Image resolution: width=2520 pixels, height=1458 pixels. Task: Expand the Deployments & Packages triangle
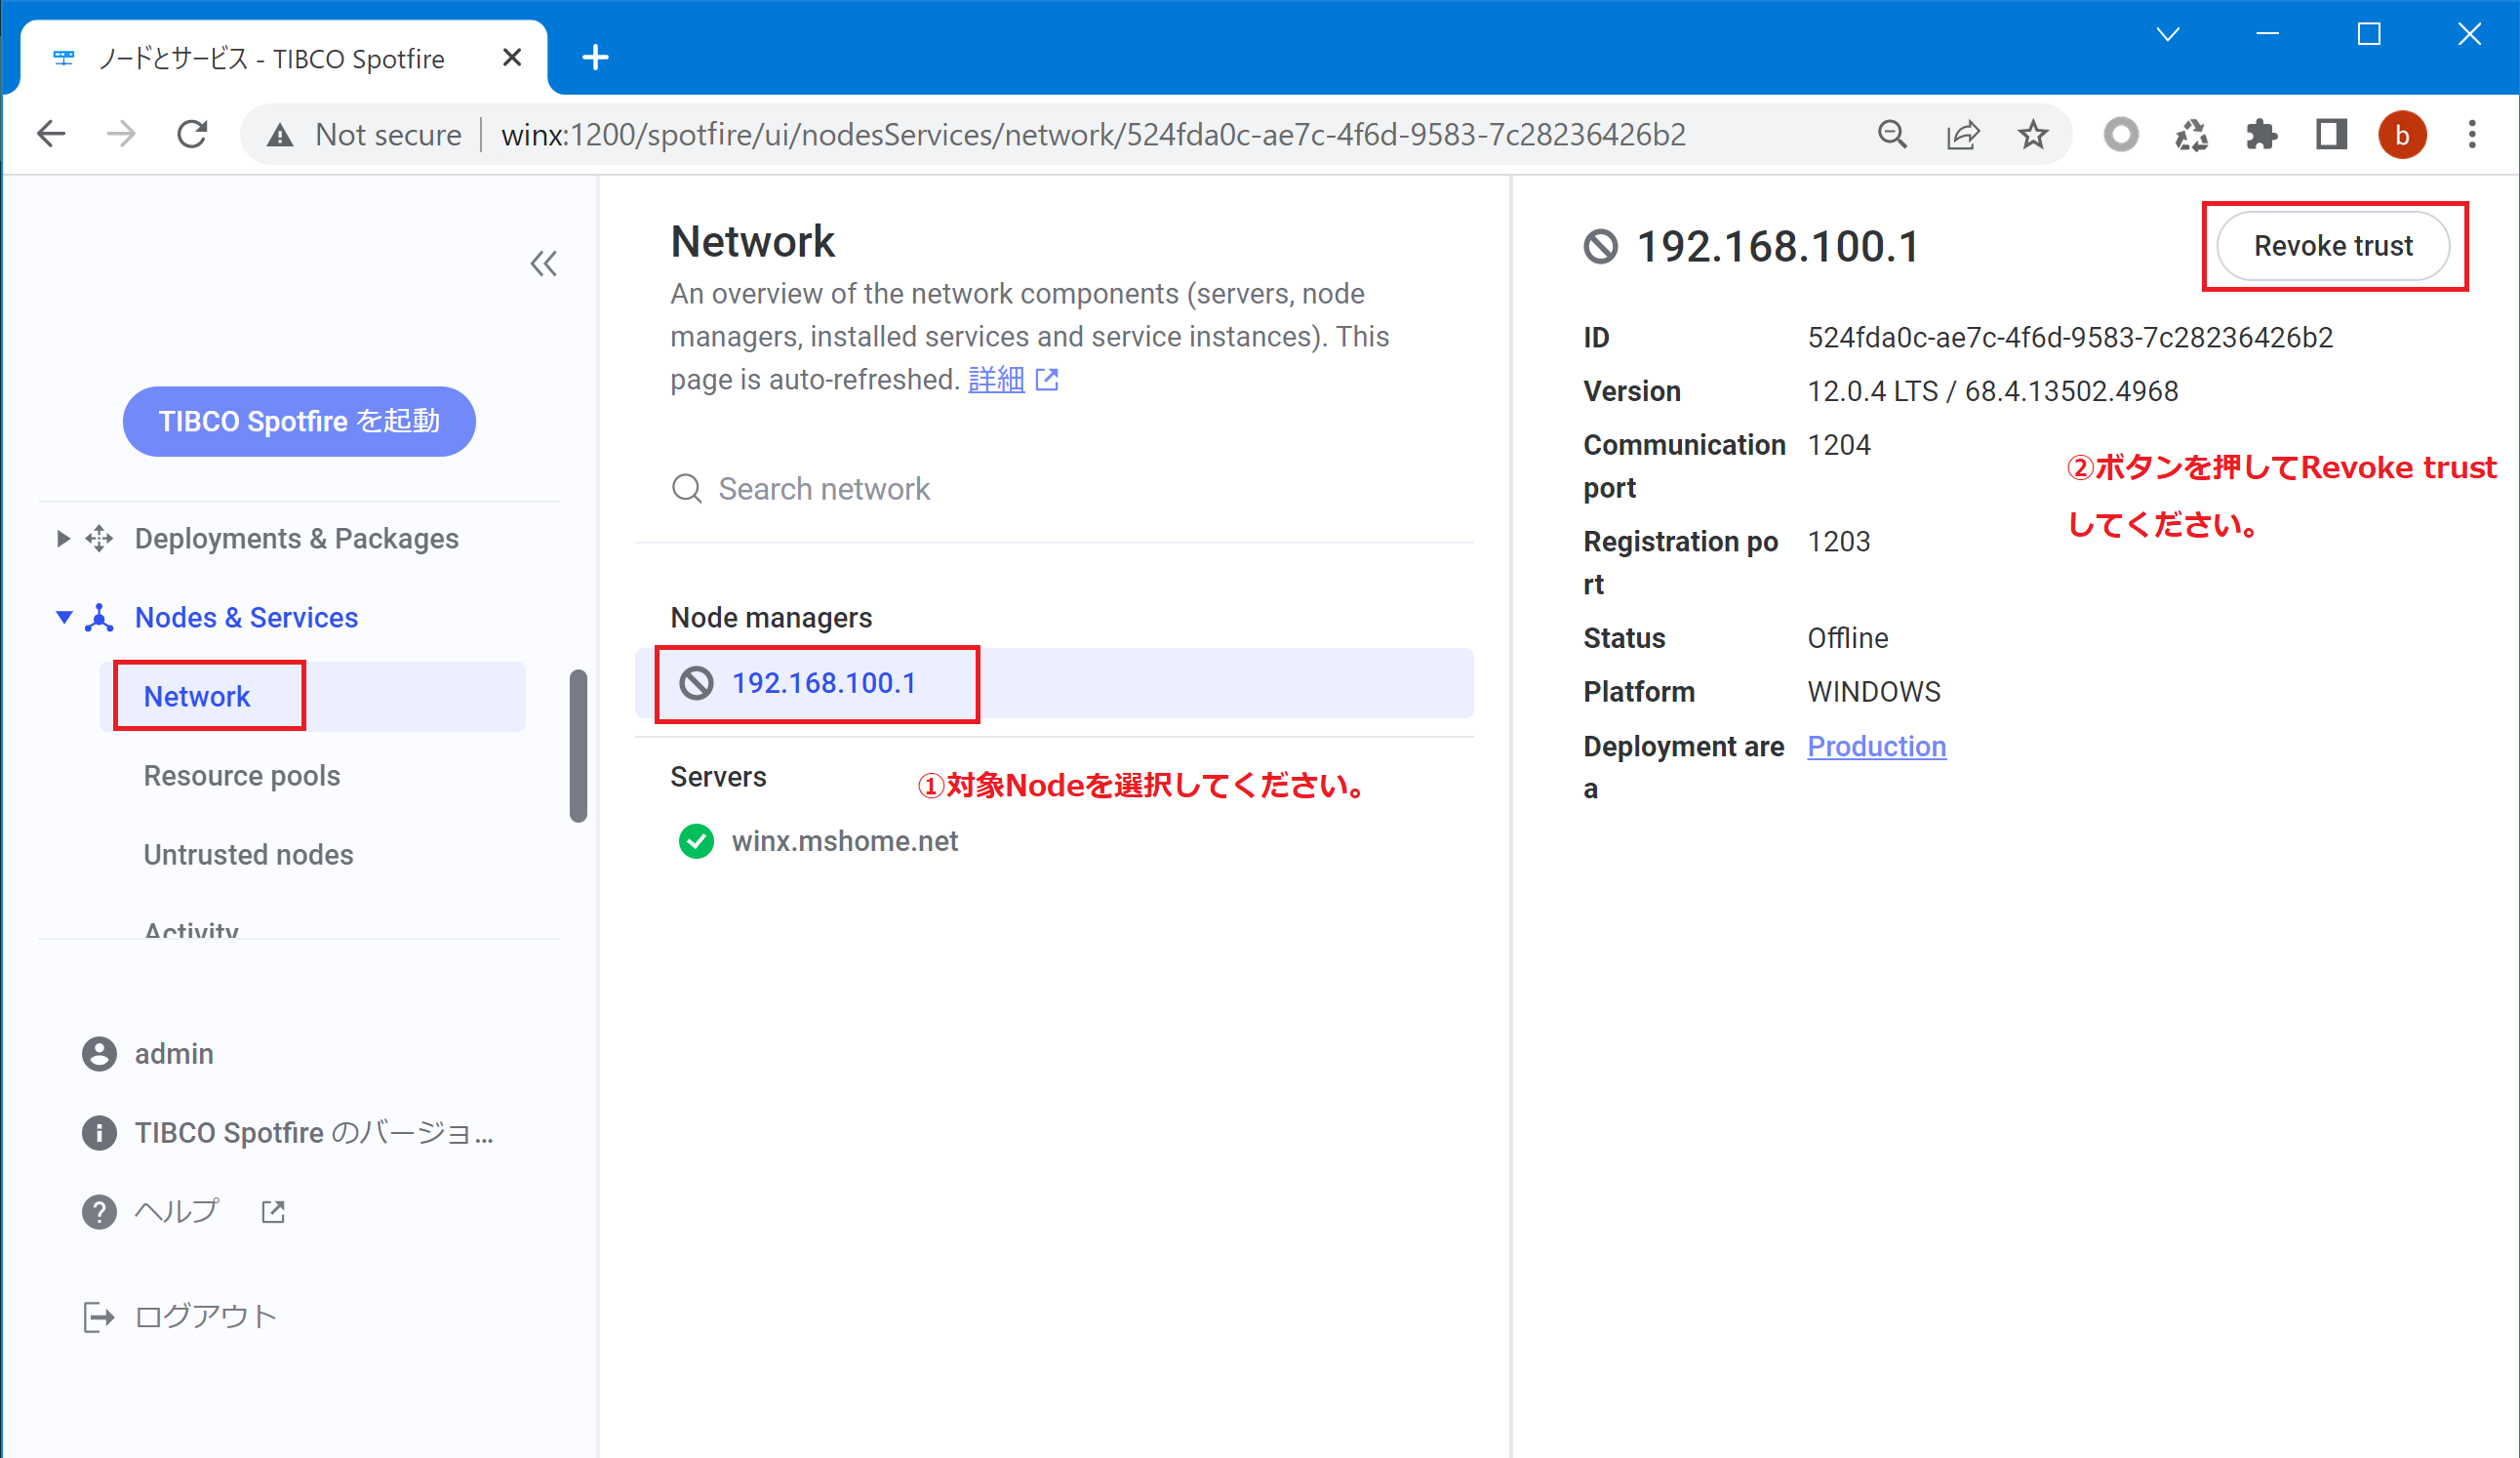pos(63,538)
